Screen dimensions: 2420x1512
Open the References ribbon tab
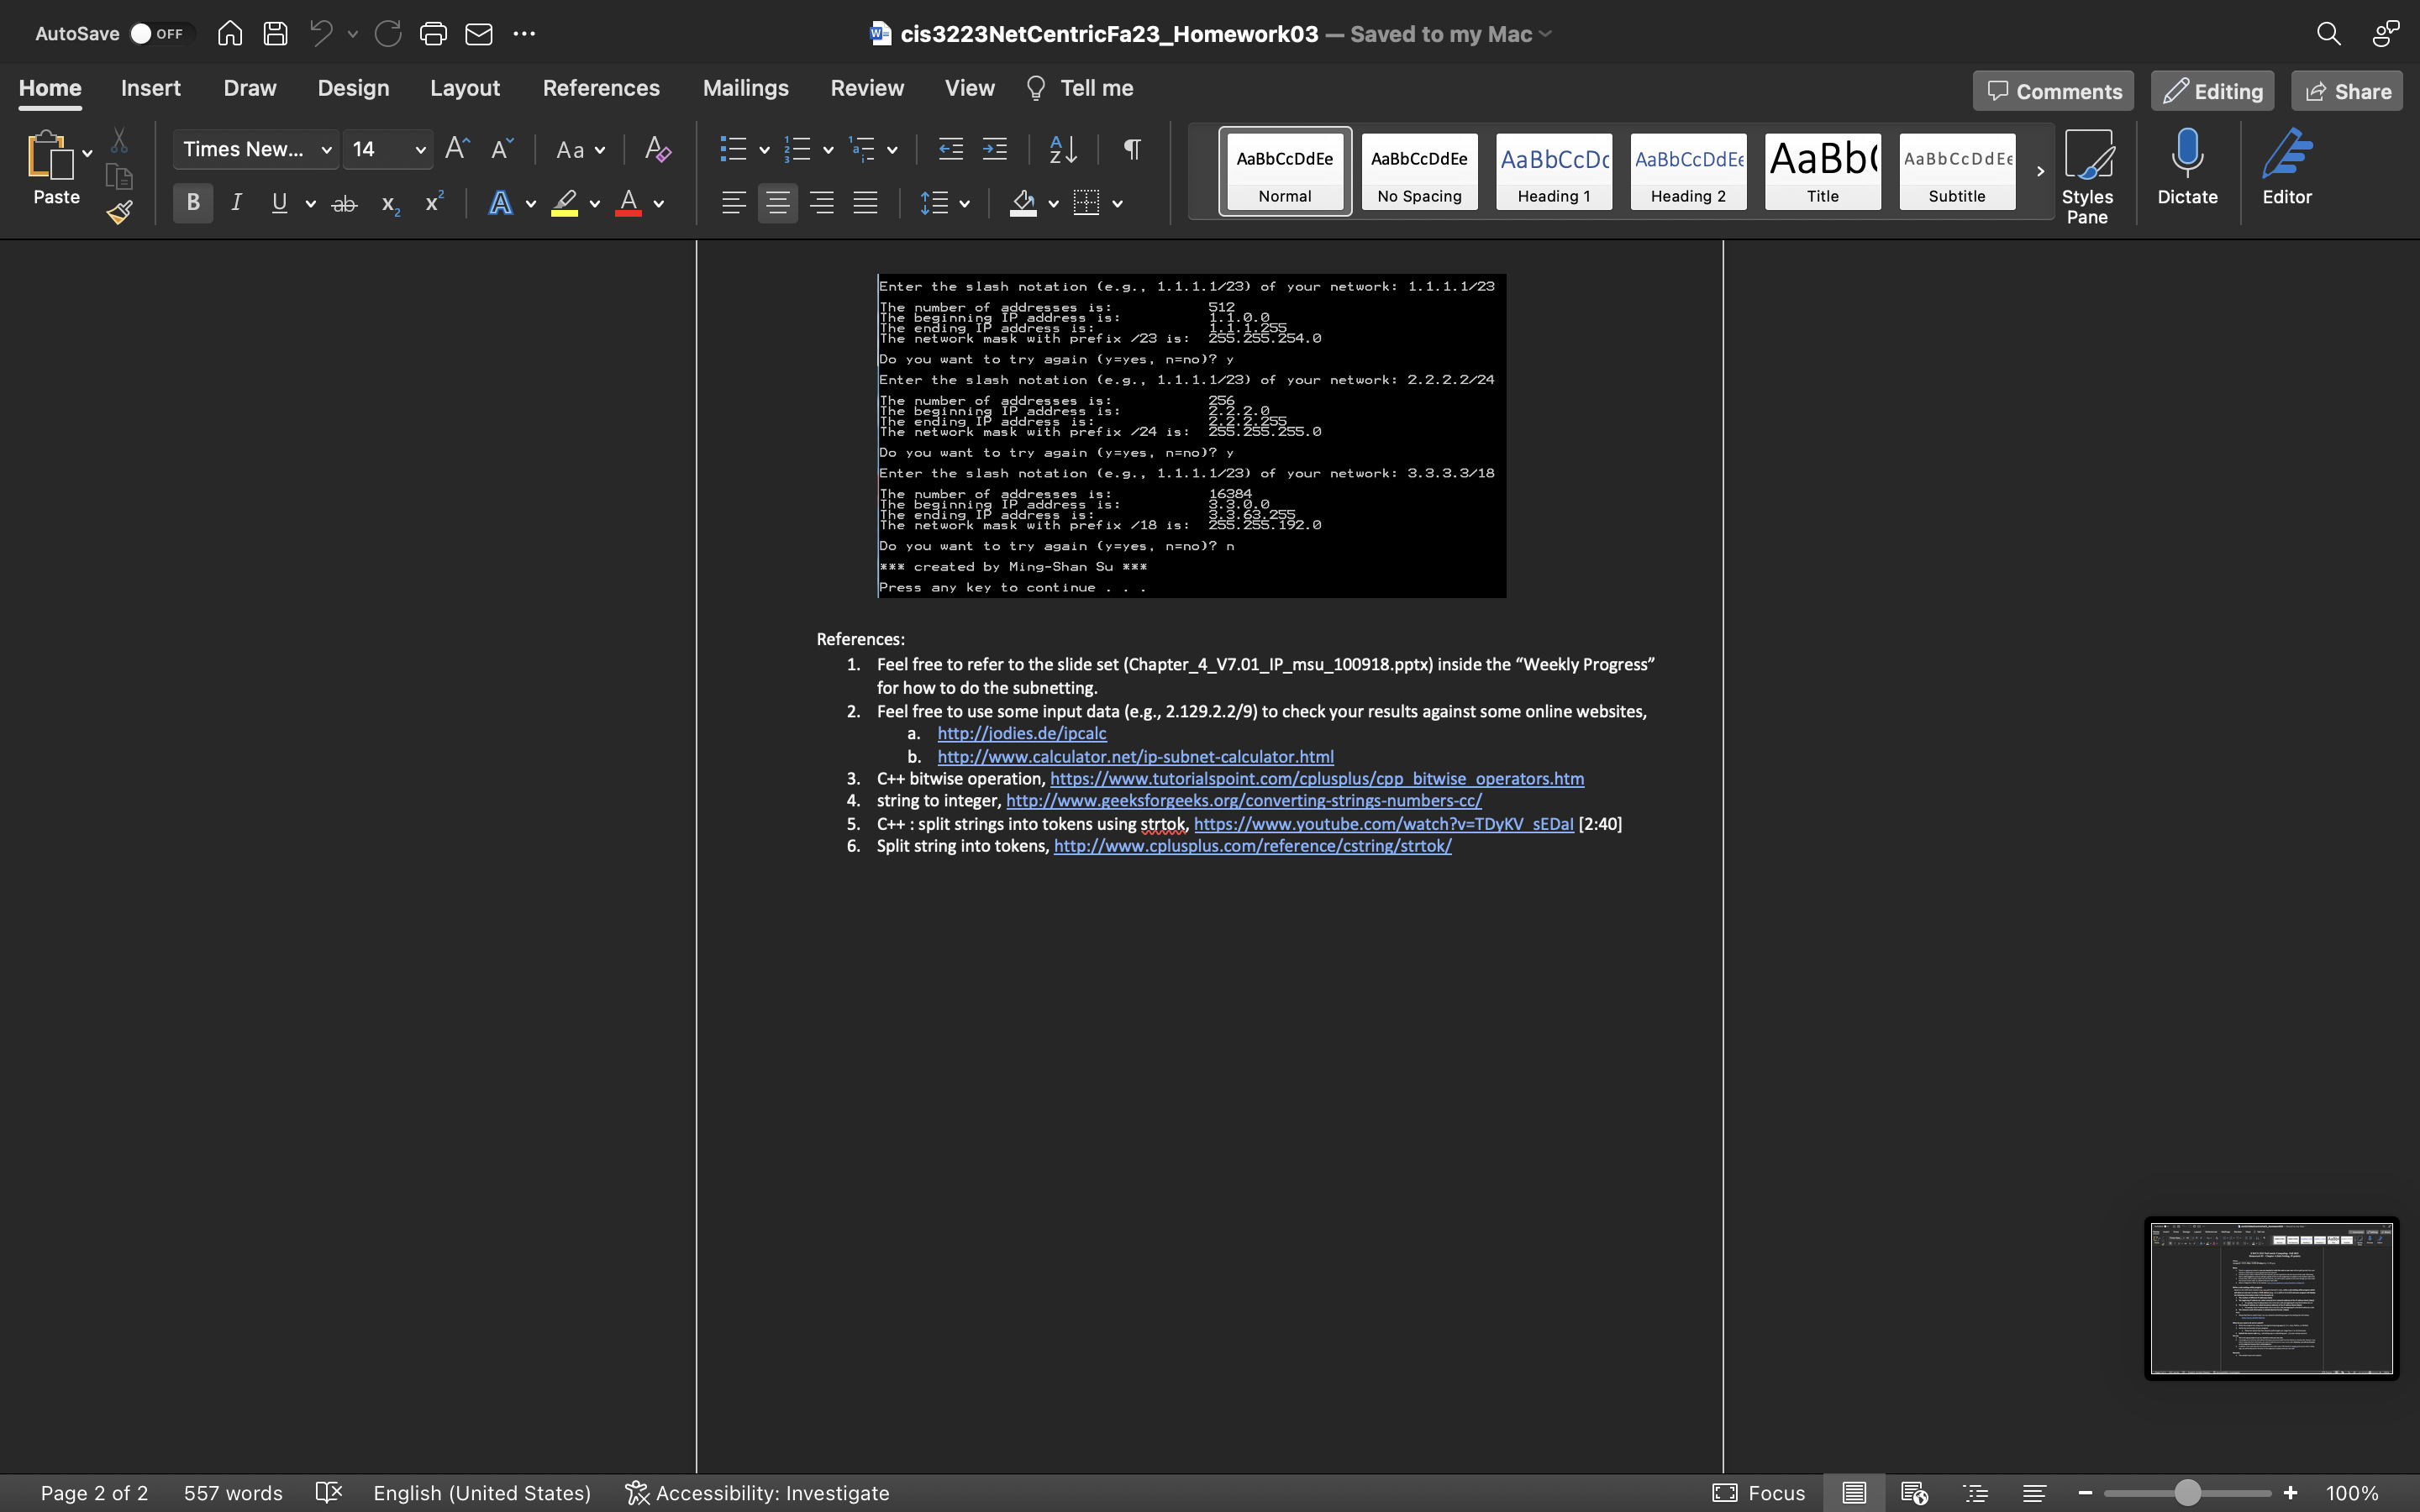coord(601,88)
